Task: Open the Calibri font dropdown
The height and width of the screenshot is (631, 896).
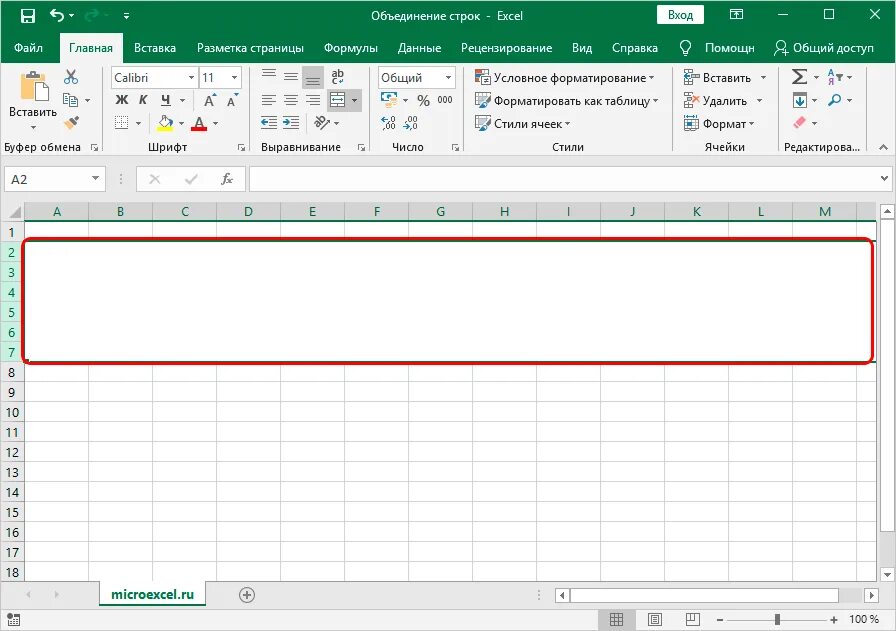Action: 191,77
